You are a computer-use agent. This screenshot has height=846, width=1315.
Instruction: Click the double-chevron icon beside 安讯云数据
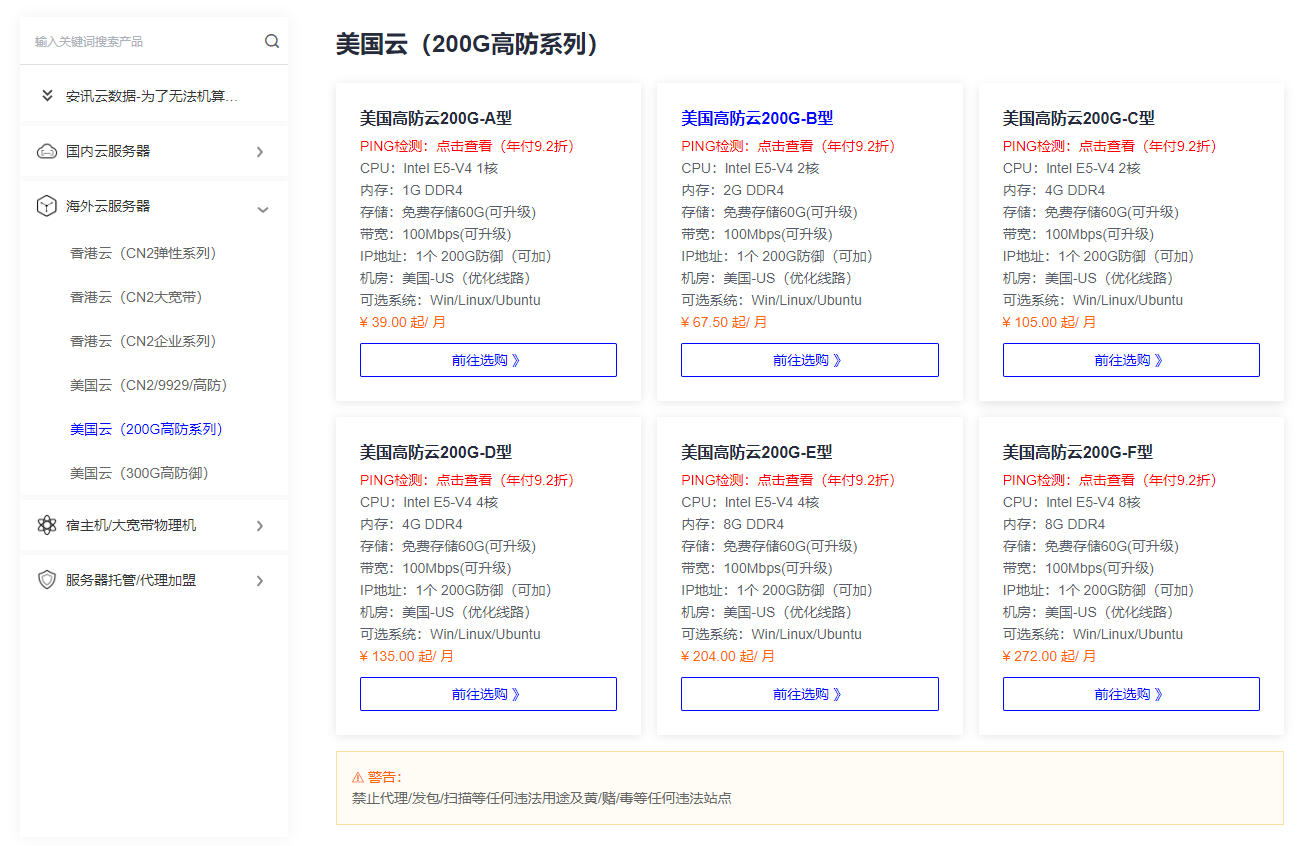pyautogui.click(x=47, y=96)
